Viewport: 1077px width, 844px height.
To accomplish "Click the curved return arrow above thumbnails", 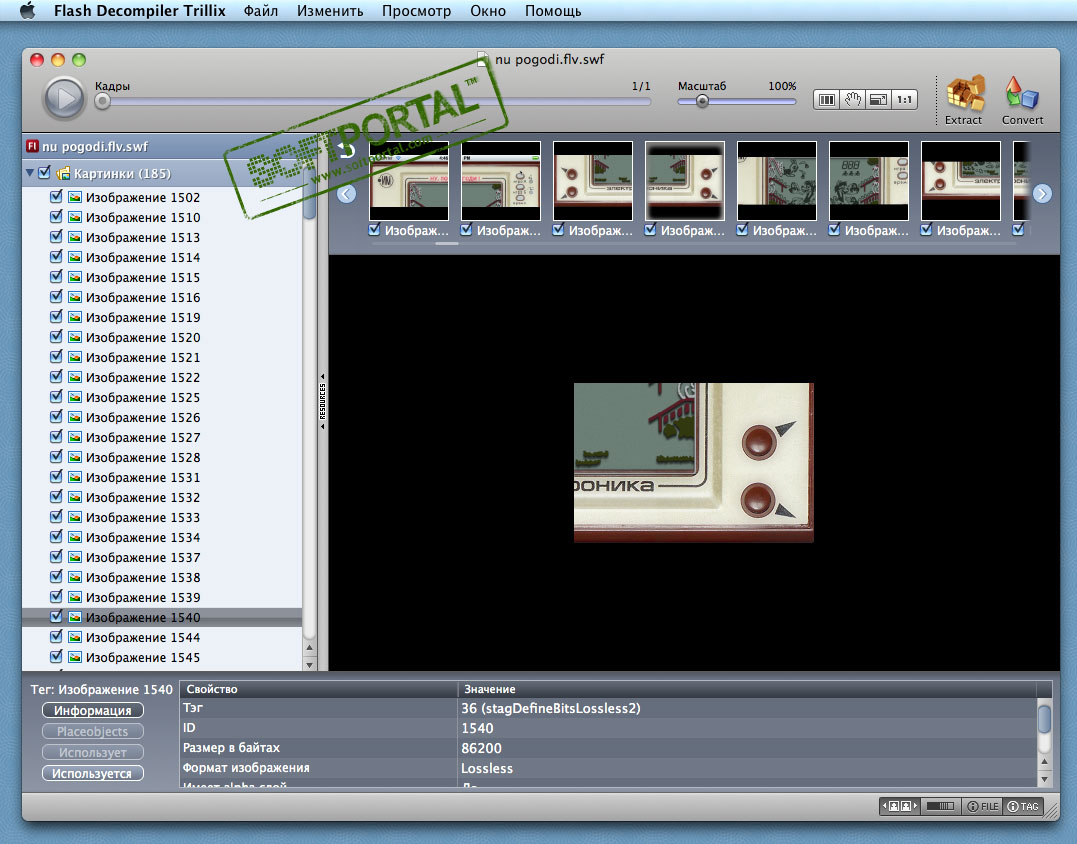I will click(347, 150).
